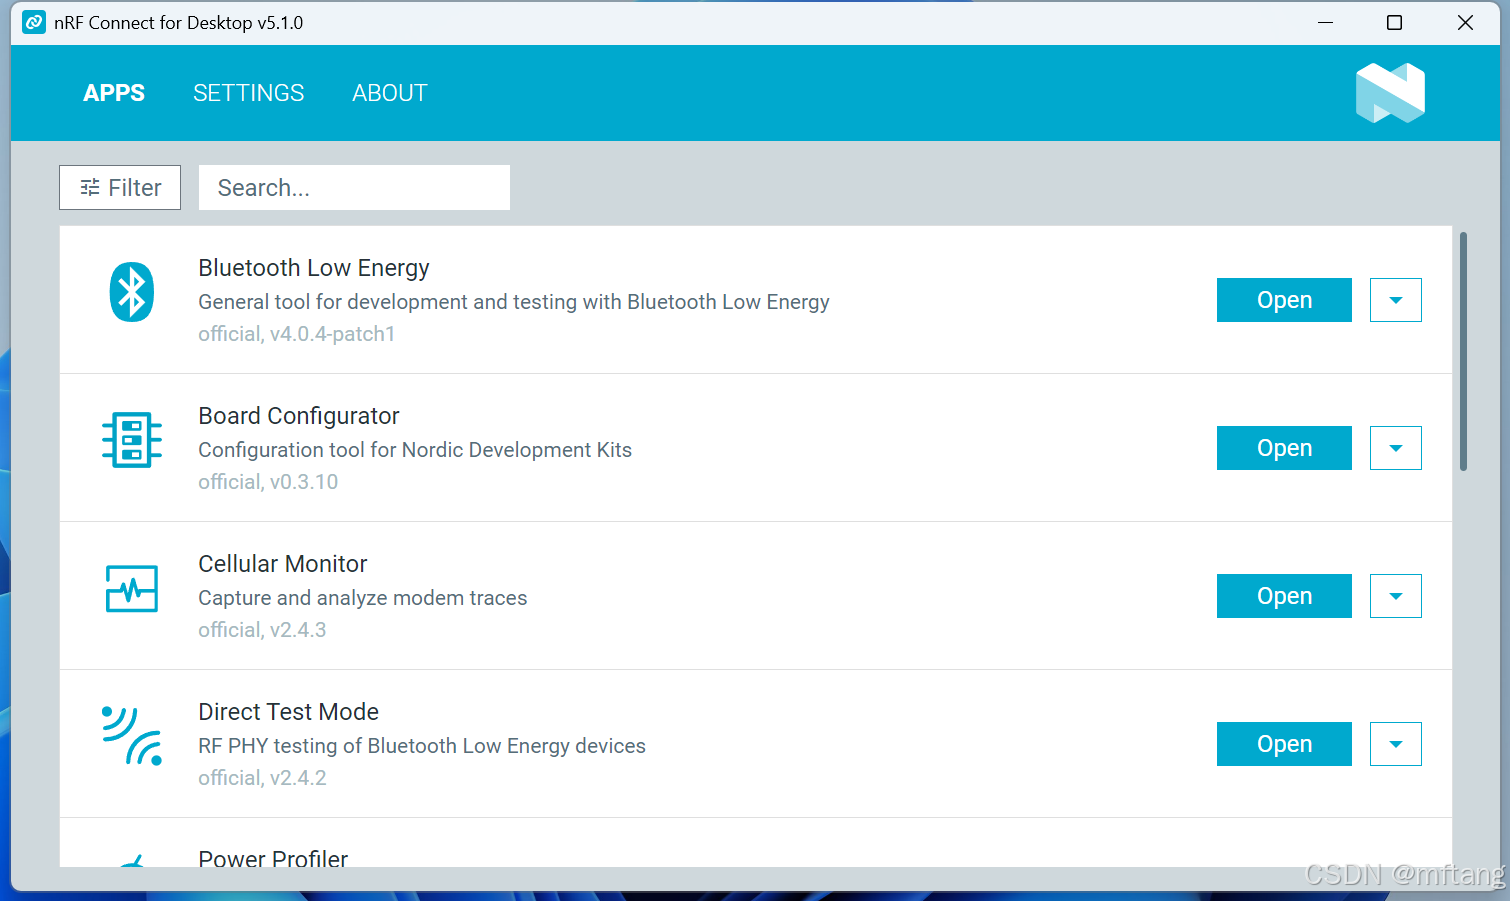
Task: Click 'Configuration tool for Nordic Development Kits' text
Action: click(x=415, y=450)
